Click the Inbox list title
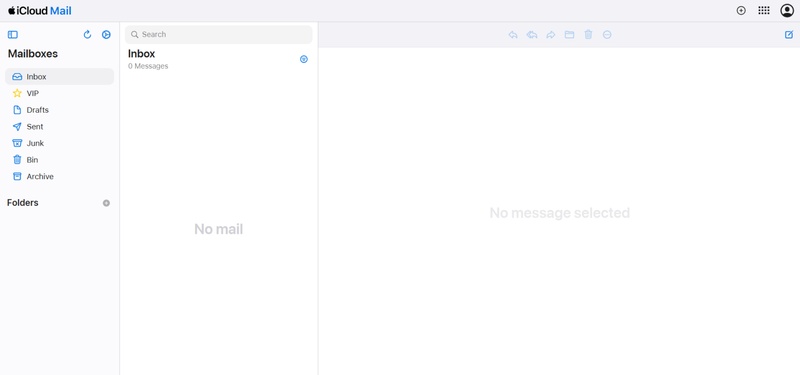This screenshot has height=375, width=800. pyautogui.click(x=141, y=54)
